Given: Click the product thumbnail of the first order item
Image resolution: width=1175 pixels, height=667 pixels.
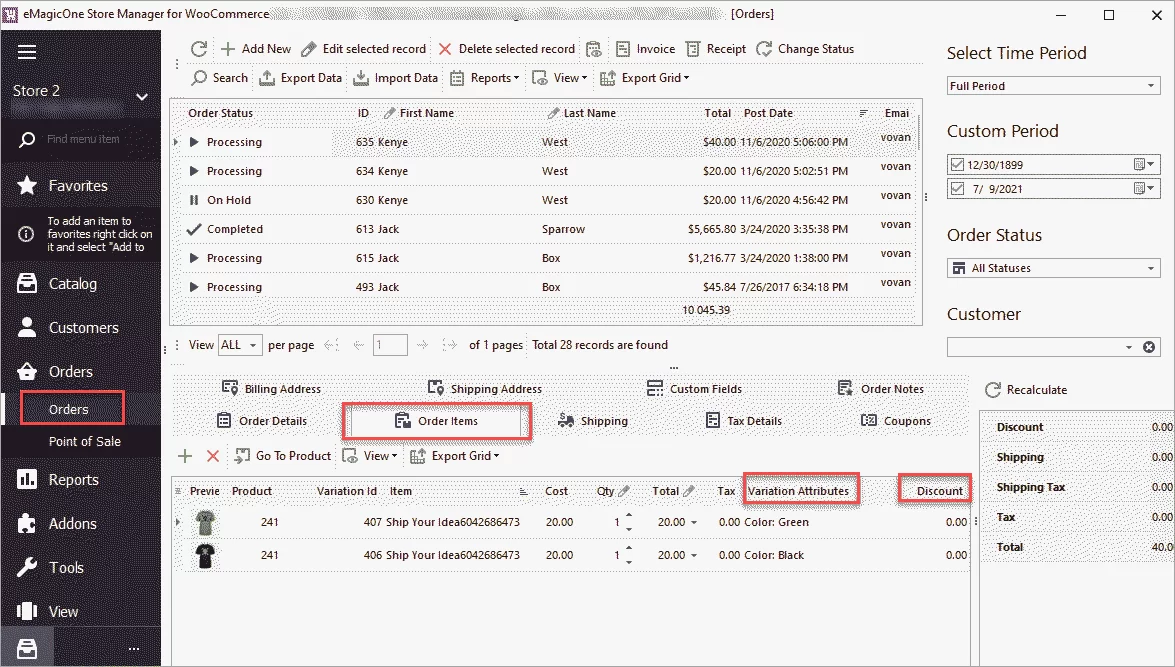Looking at the screenshot, I should [204, 521].
